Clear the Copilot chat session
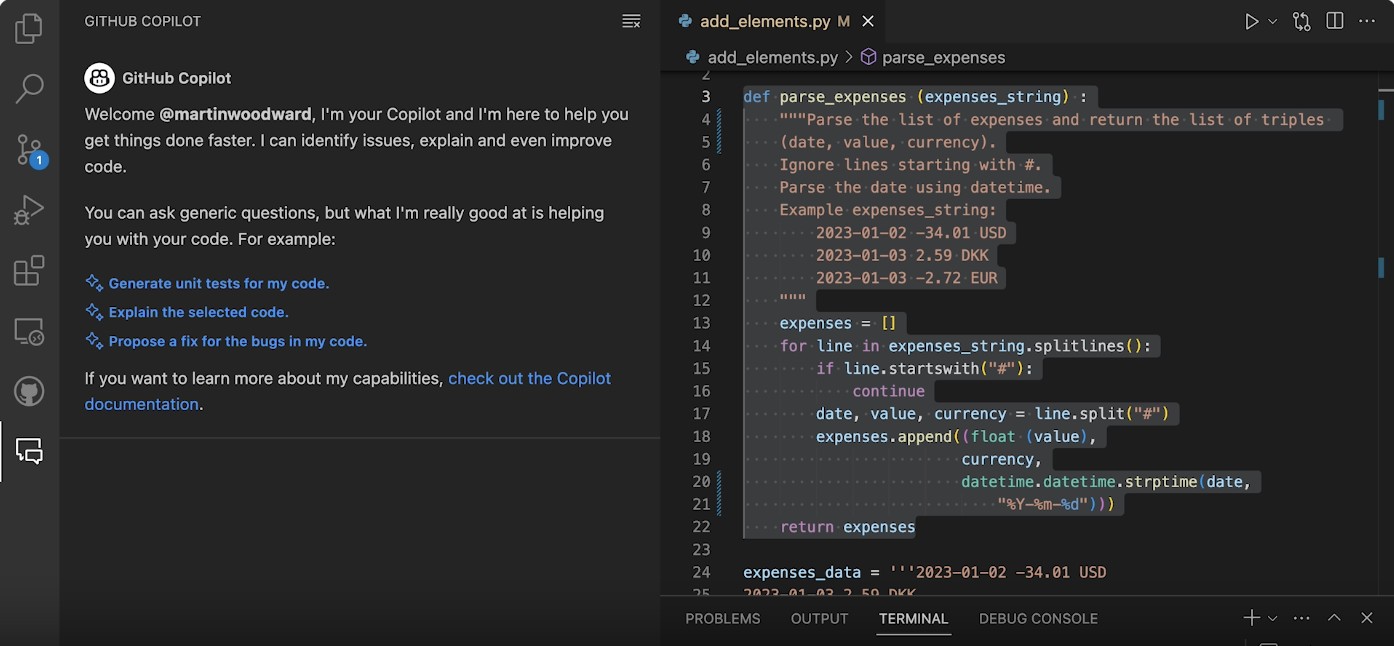 tap(631, 21)
